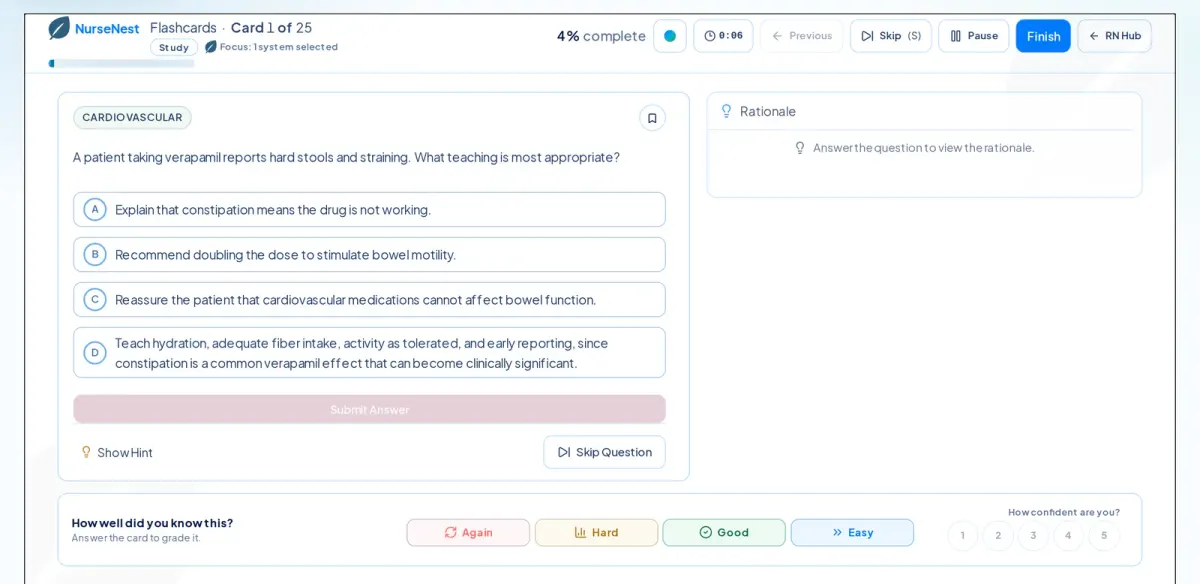Grade the card as Again
1200x584 pixels.
[468, 533]
